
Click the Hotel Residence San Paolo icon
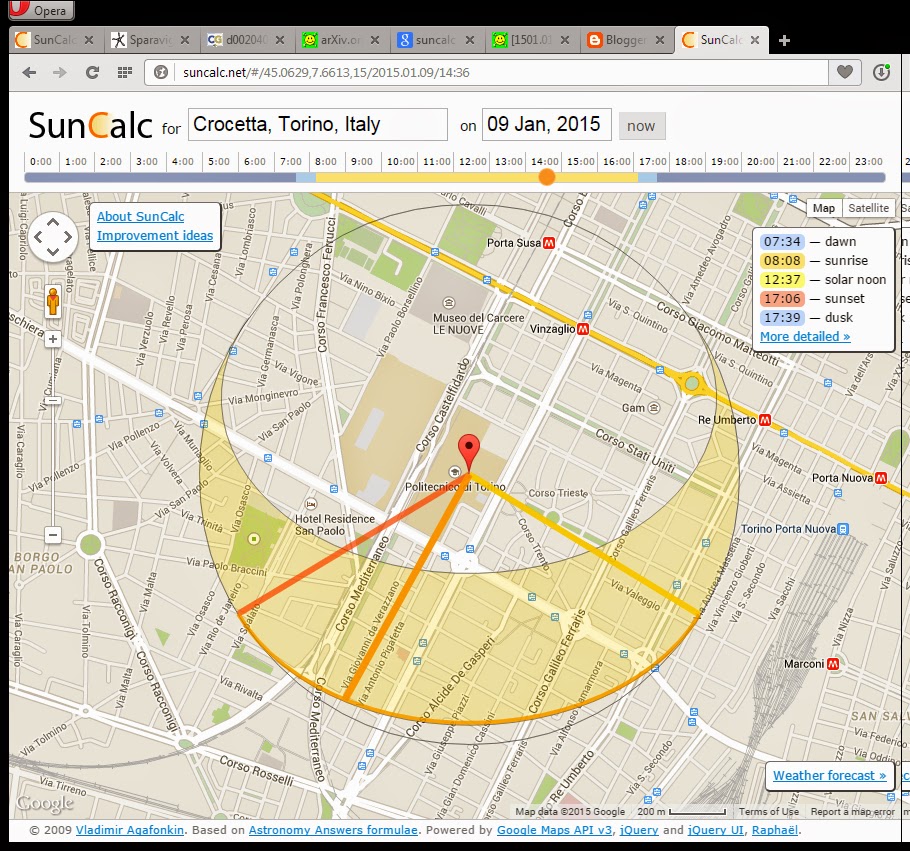click(311, 503)
